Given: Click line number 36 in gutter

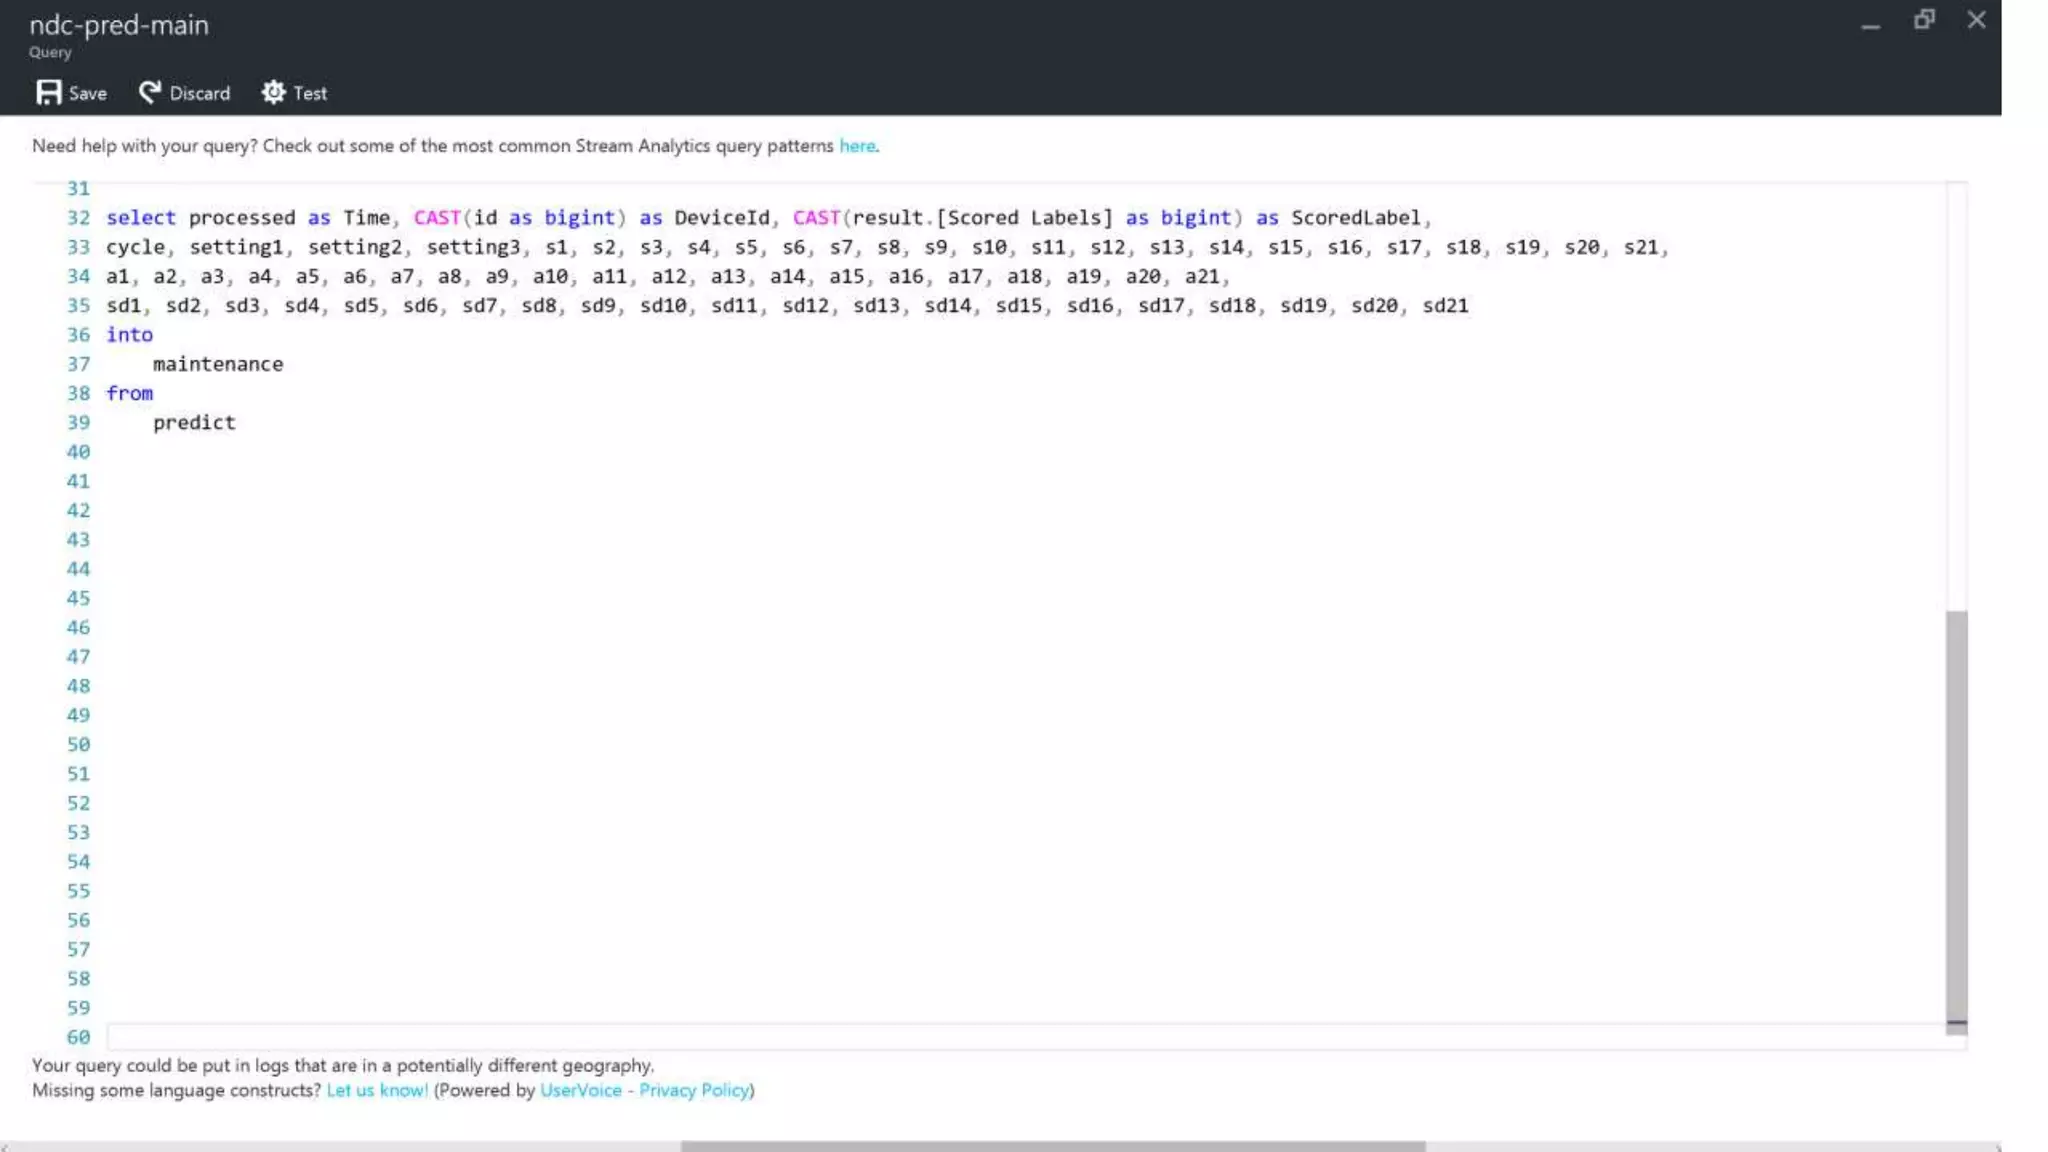Looking at the screenshot, I should pos(78,335).
